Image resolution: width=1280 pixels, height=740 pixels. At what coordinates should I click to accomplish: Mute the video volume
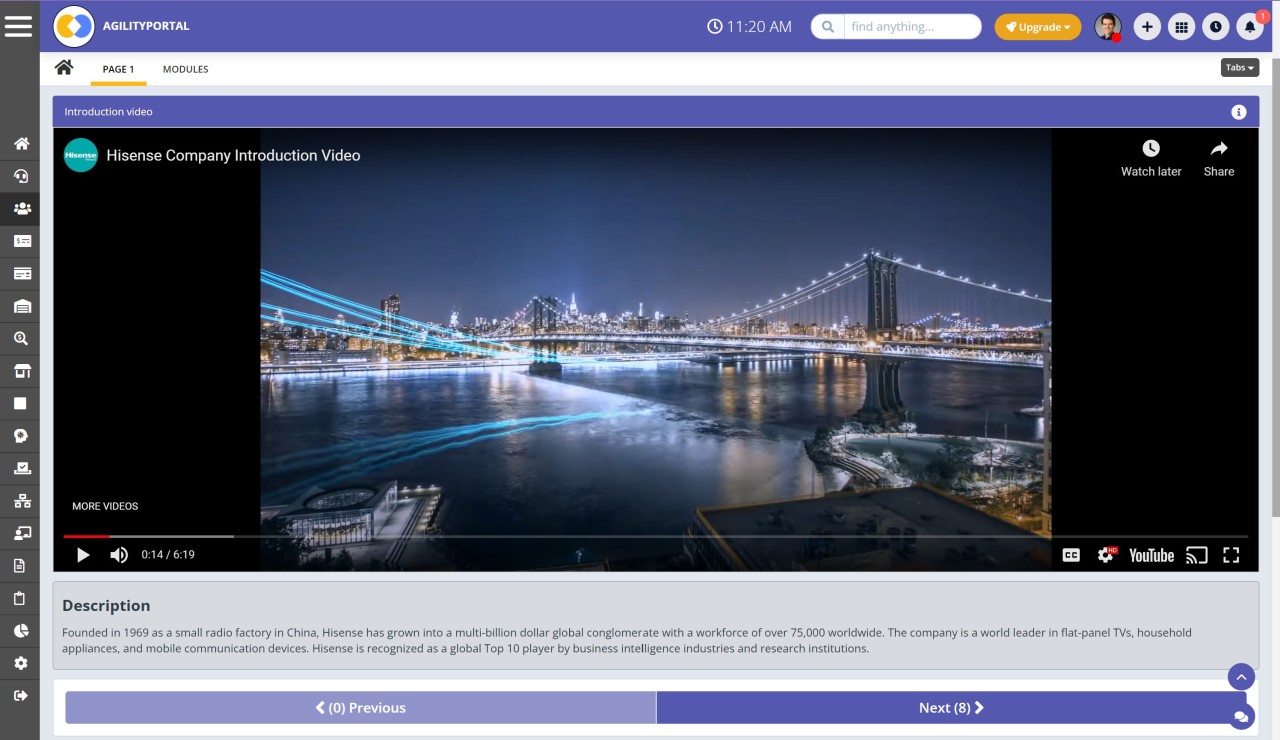(x=119, y=555)
